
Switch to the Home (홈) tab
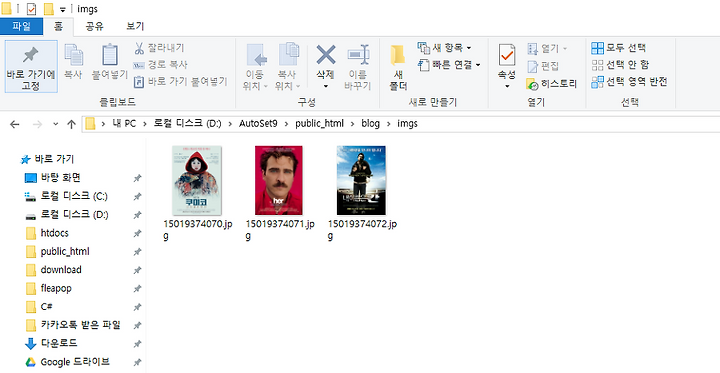point(58,26)
